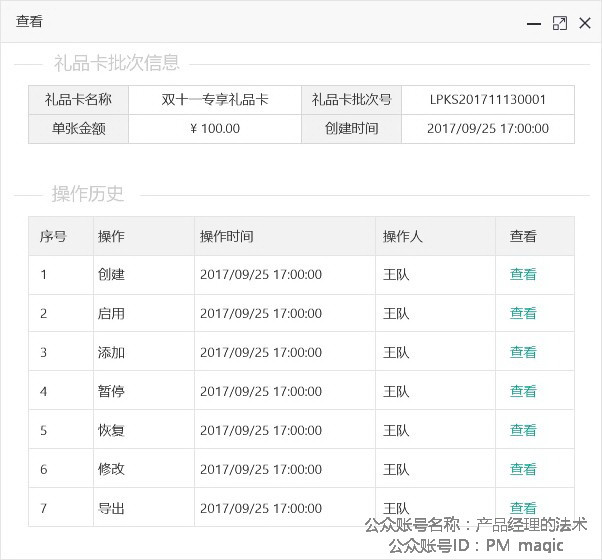This screenshot has height=560, width=602.
Task: Click the 操作历史 section heading
Action: 88,194
